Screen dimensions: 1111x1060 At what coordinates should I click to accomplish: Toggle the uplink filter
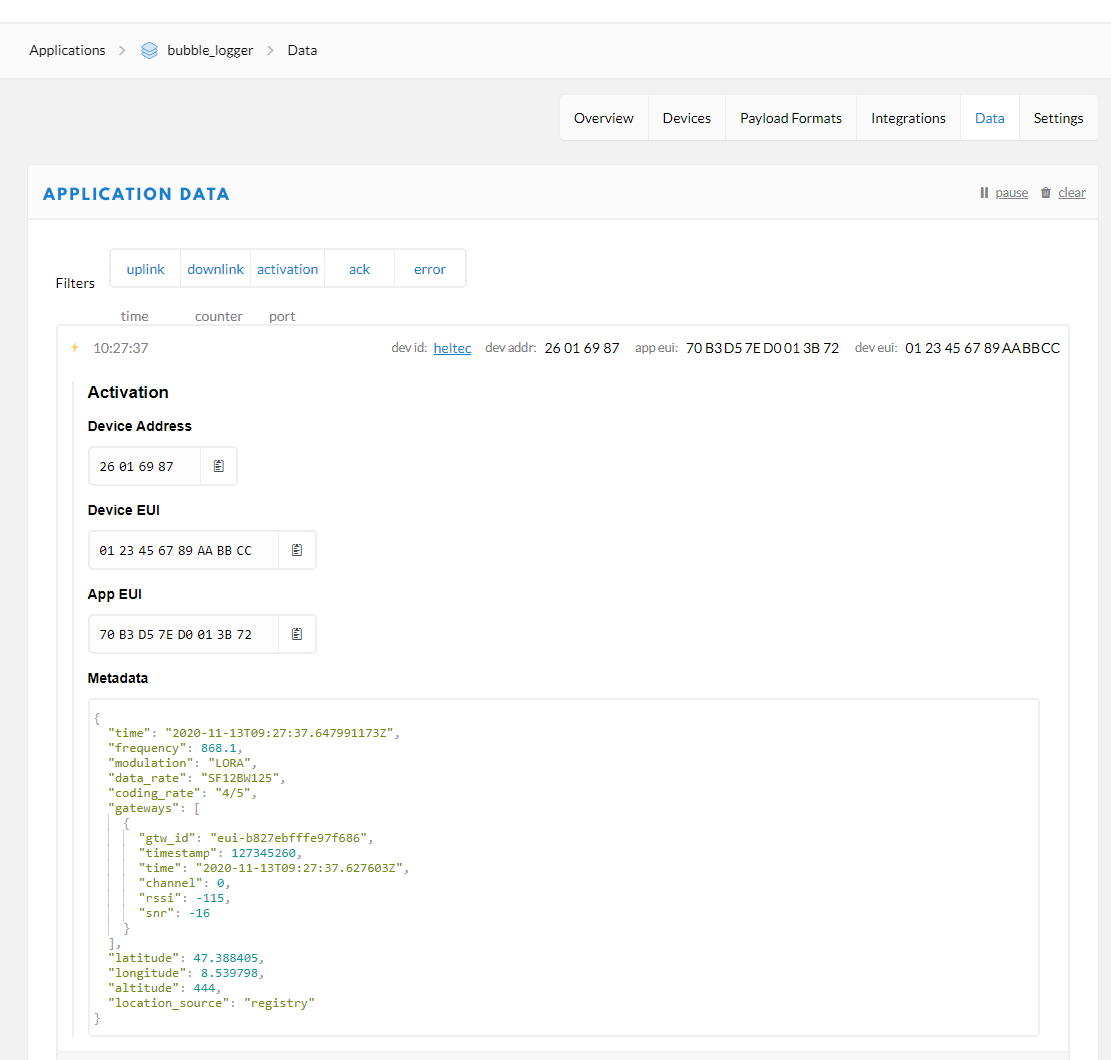click(x=145, y=269)
